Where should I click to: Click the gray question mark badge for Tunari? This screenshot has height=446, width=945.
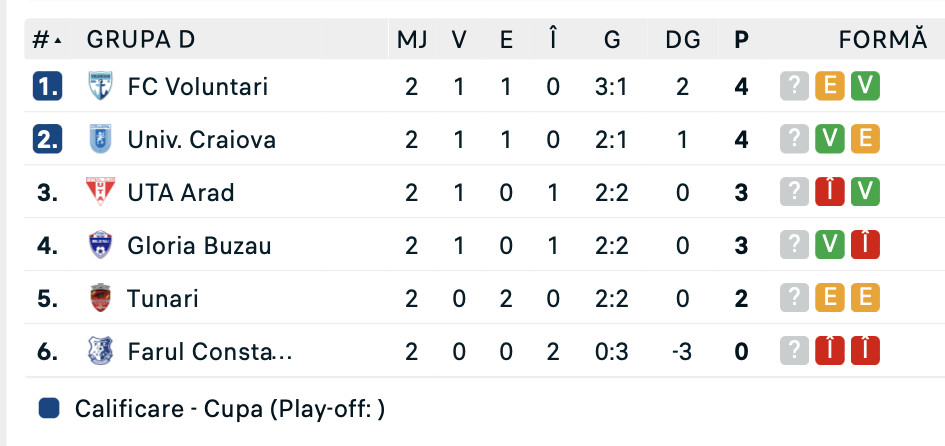pyautogui.click(x=793, y=298)
